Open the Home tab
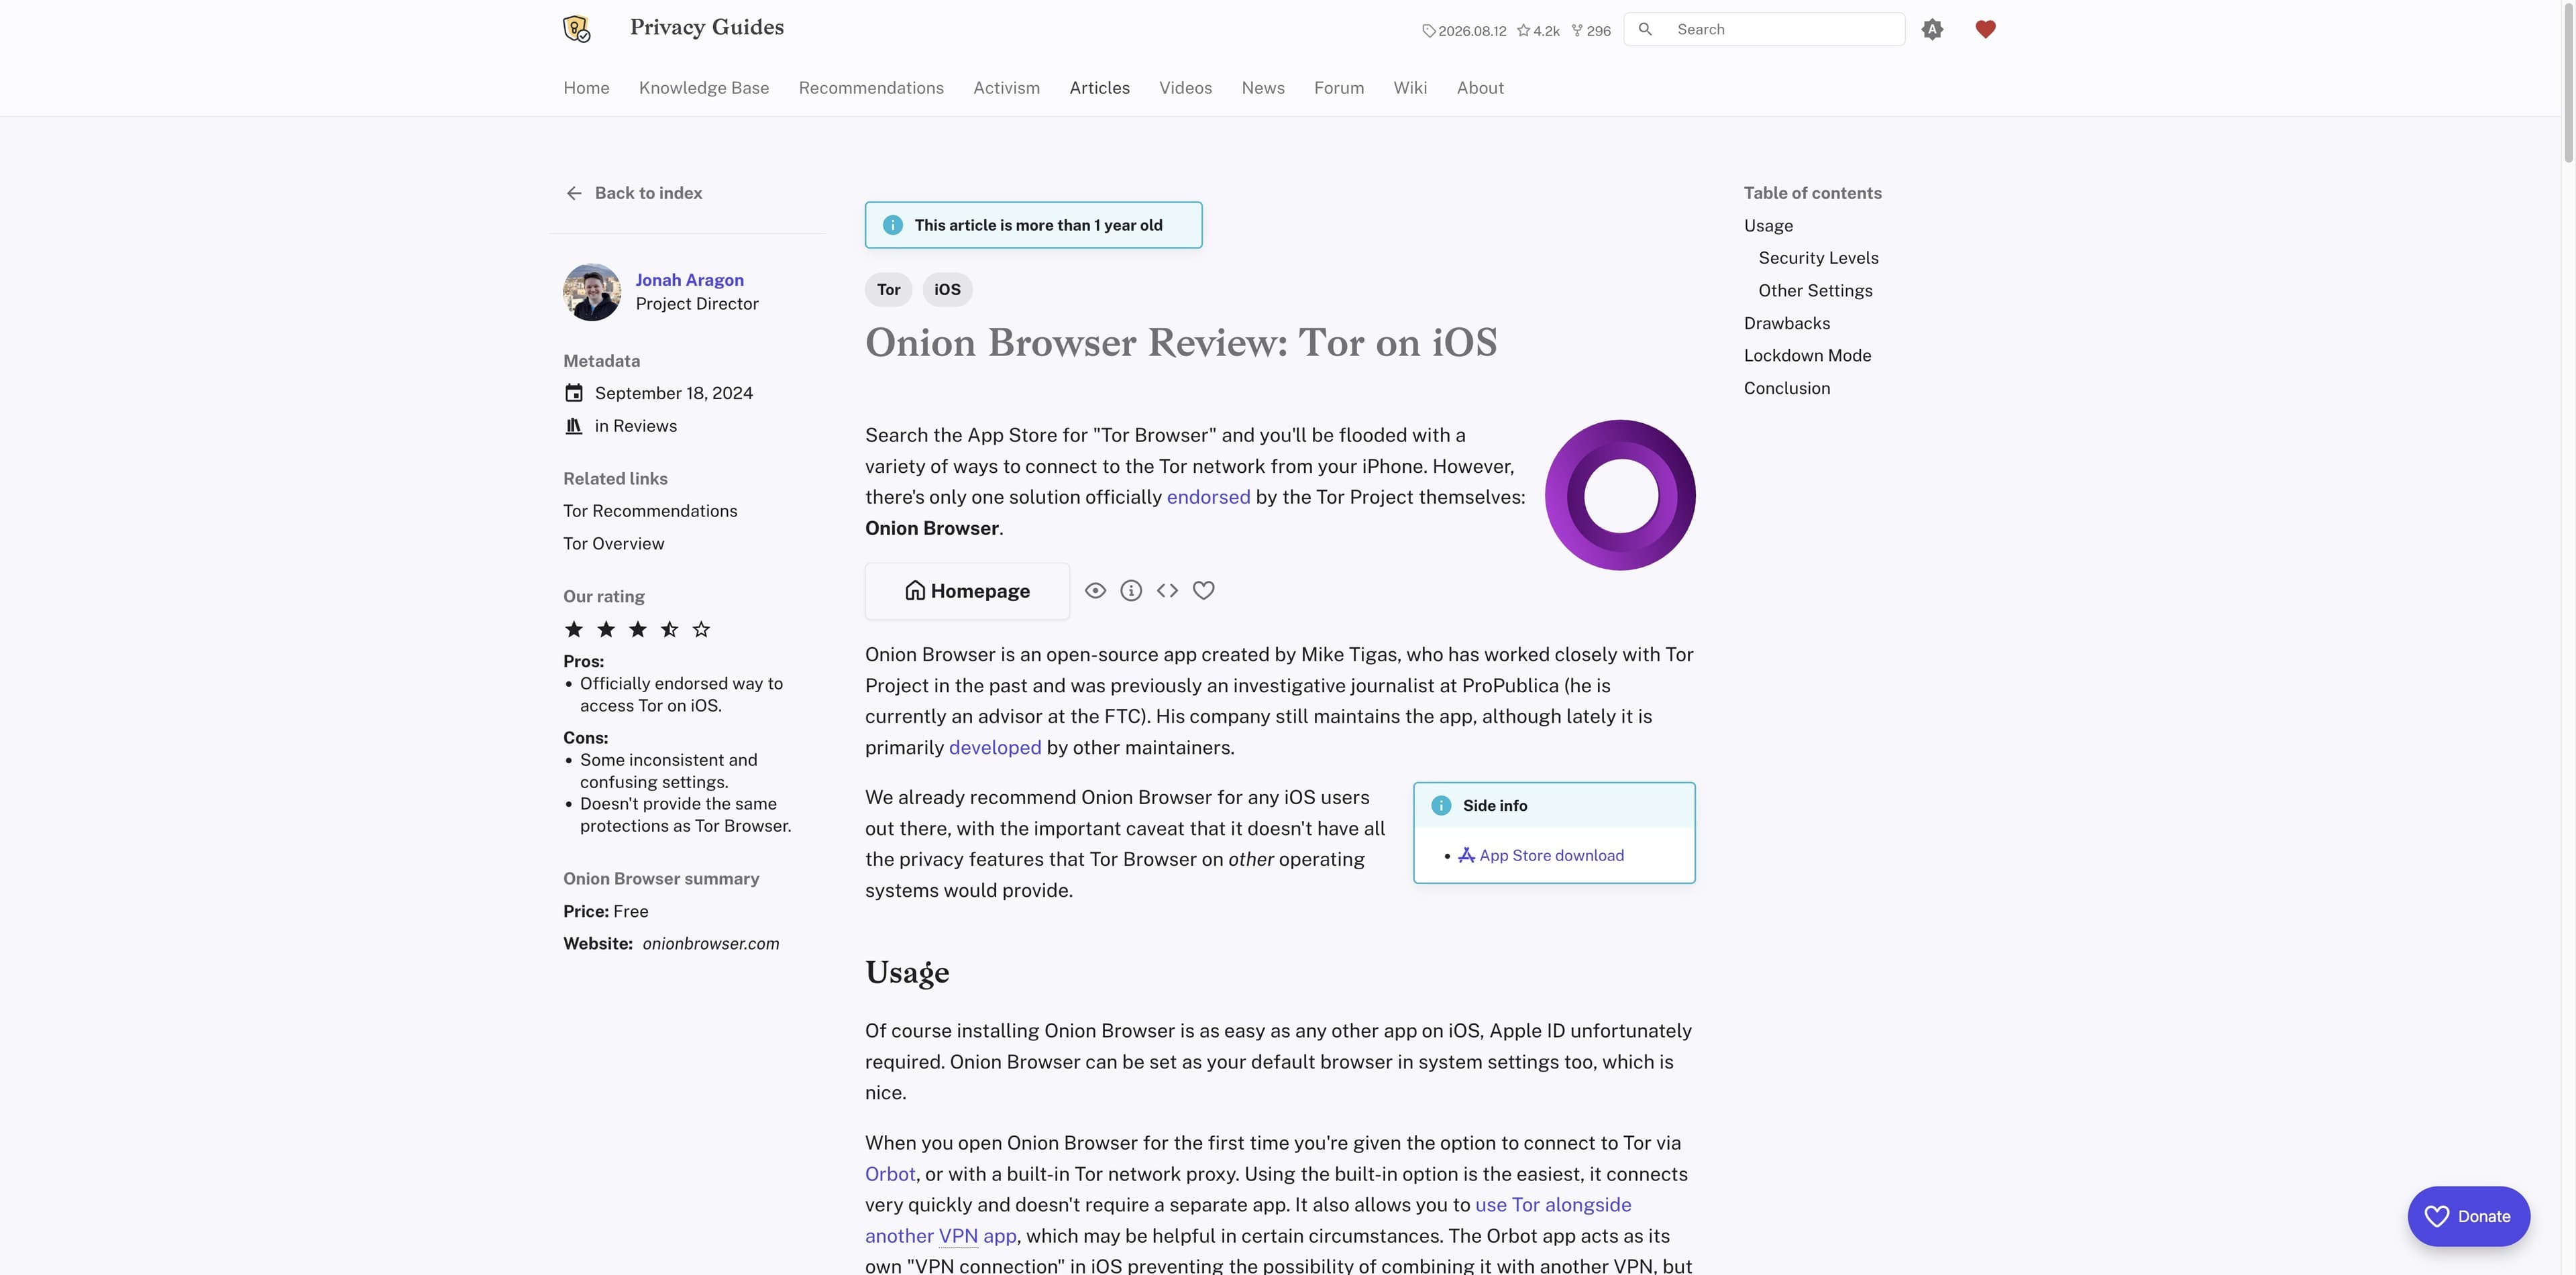 point(586,88)
